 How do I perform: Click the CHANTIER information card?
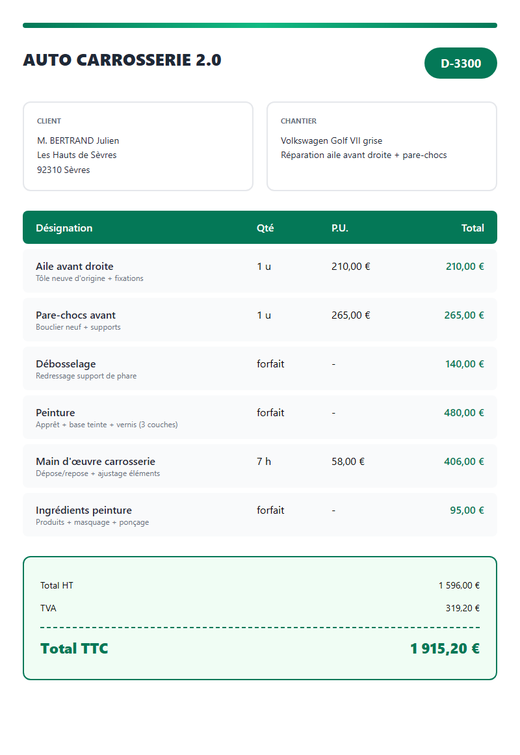point(382,146)
